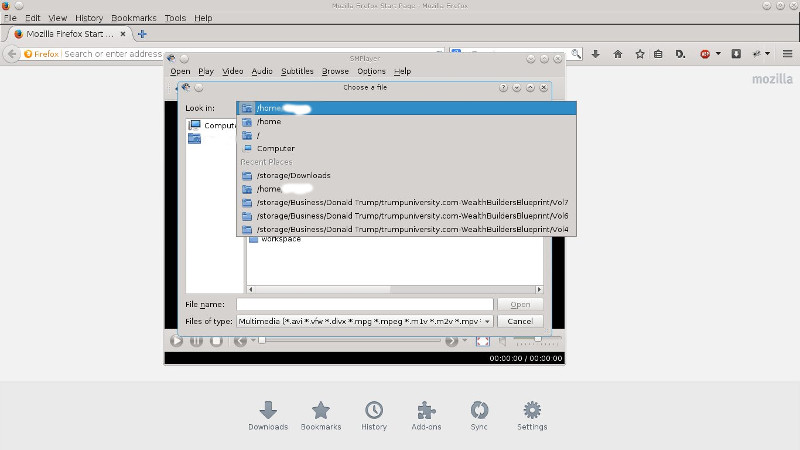Image resolution: width=800 pixels, height=450 pixels.
Task: Open Add-ons shortcut on Firefox start page
Action: [427, 415]
